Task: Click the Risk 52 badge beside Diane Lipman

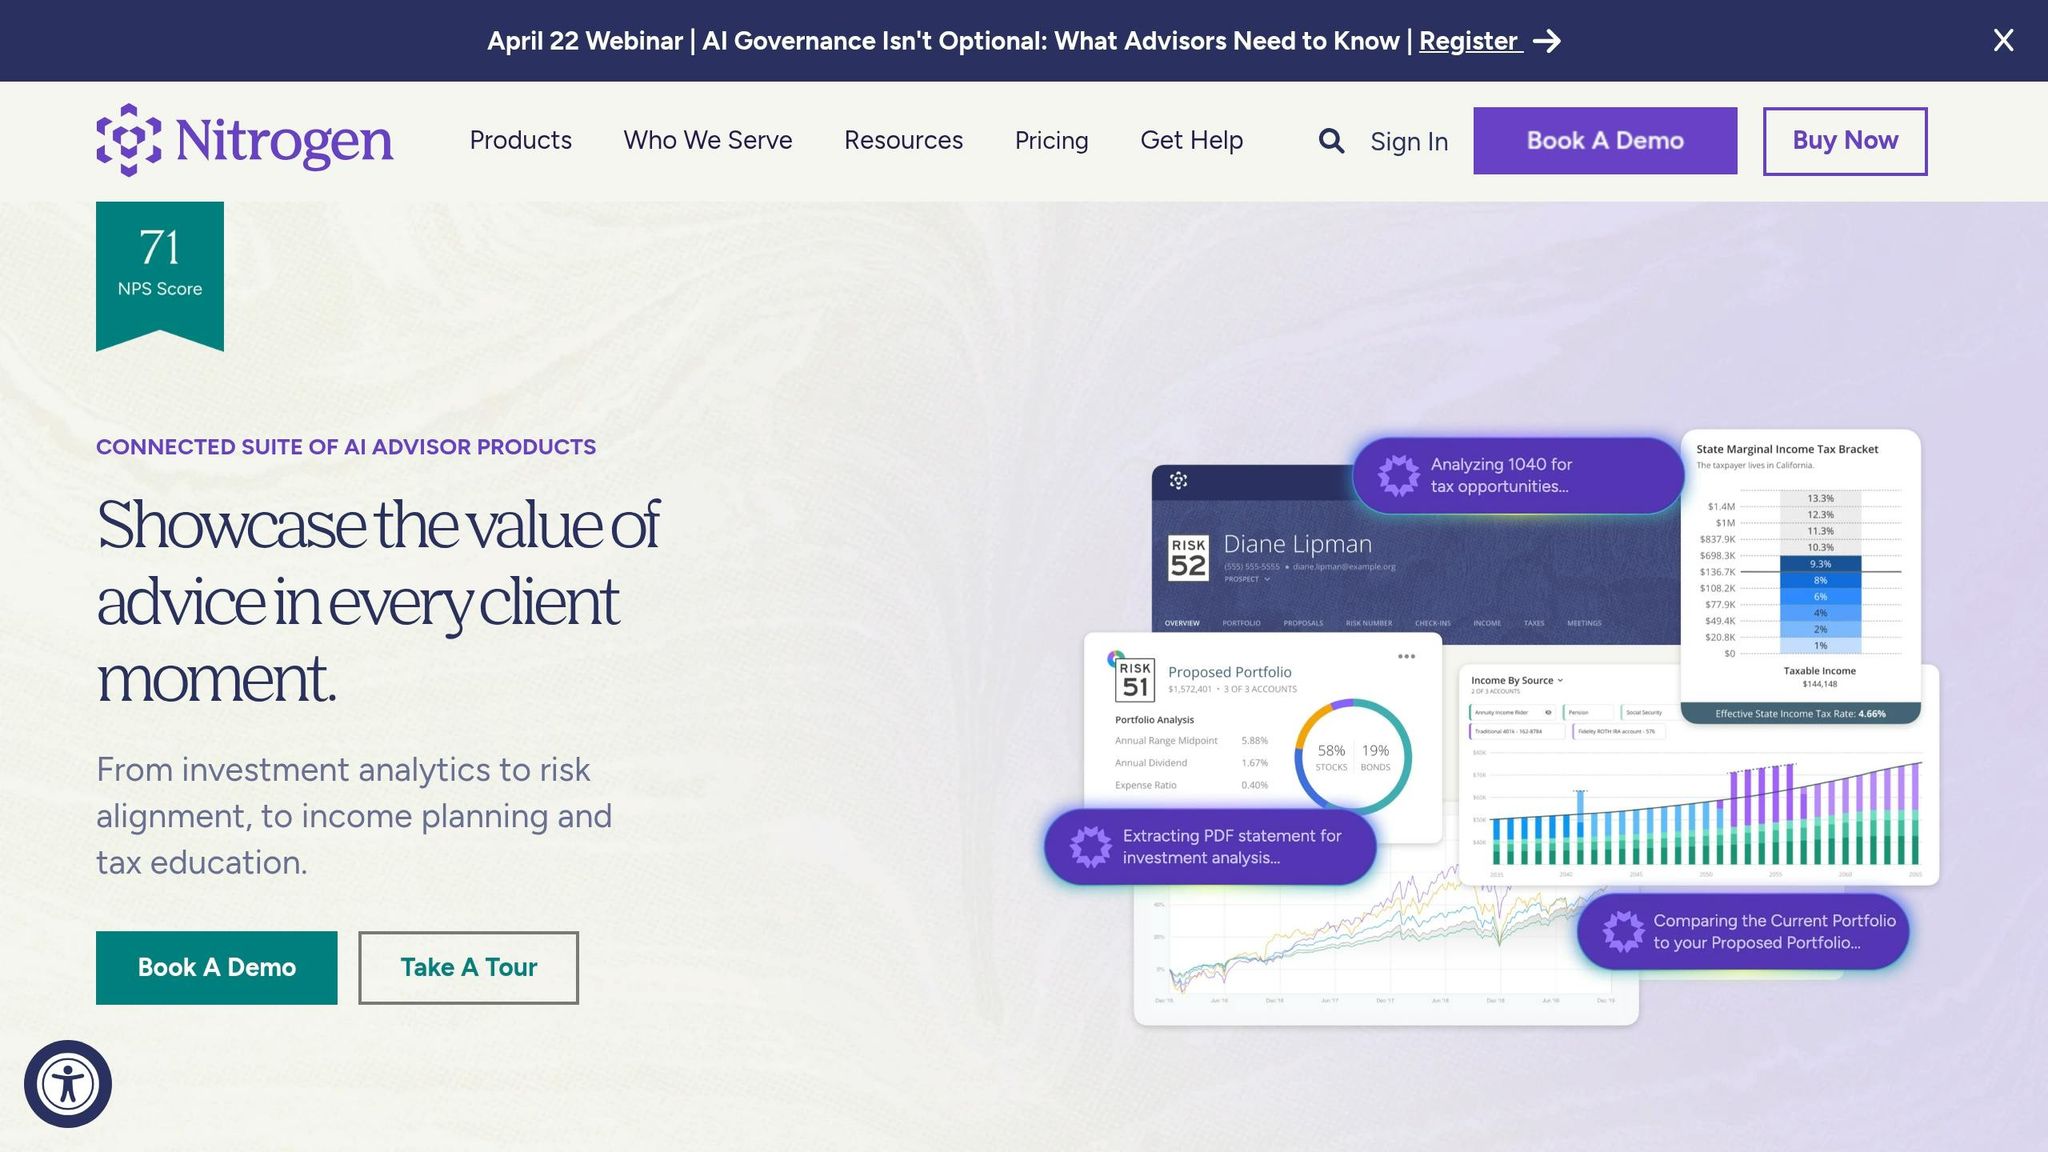Action: tap(1188, 558)
